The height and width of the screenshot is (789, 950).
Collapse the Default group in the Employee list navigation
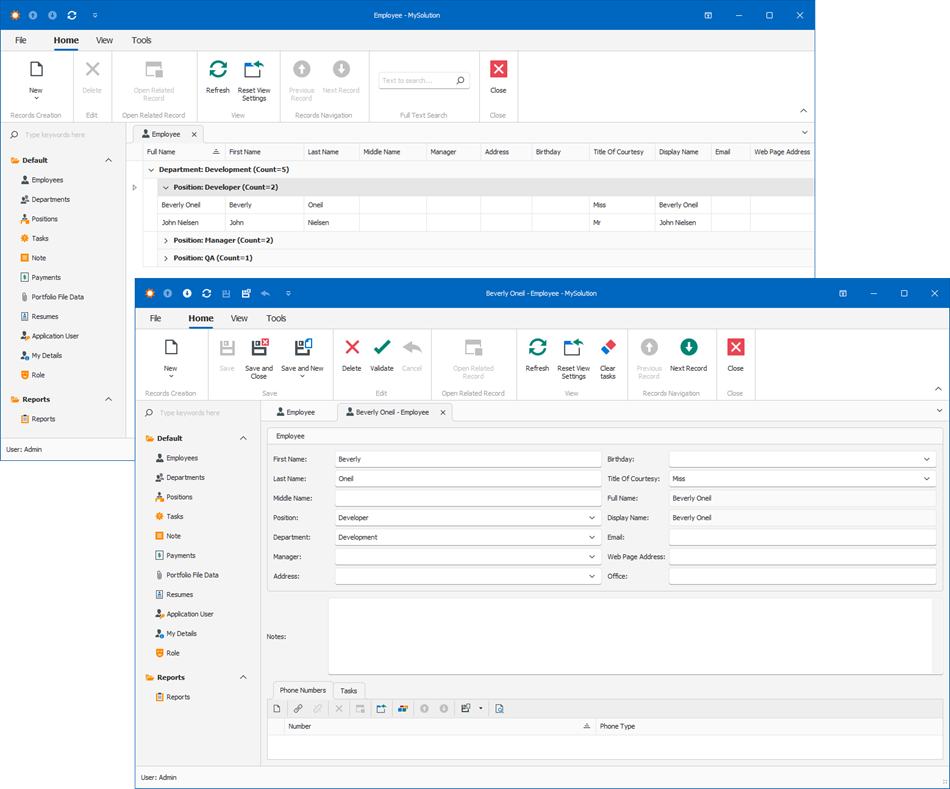108,160
